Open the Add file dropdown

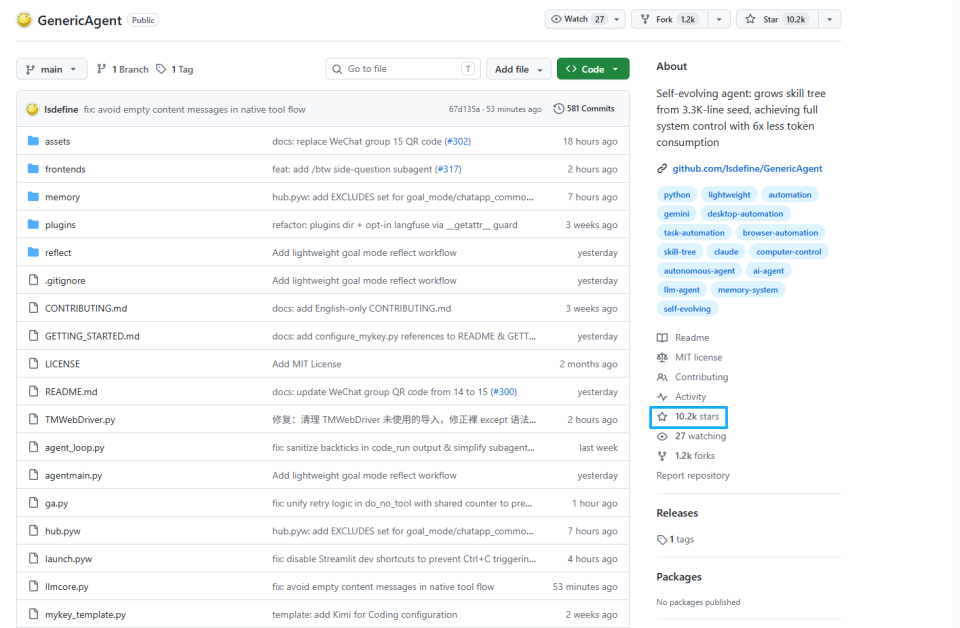click(519, 69)
